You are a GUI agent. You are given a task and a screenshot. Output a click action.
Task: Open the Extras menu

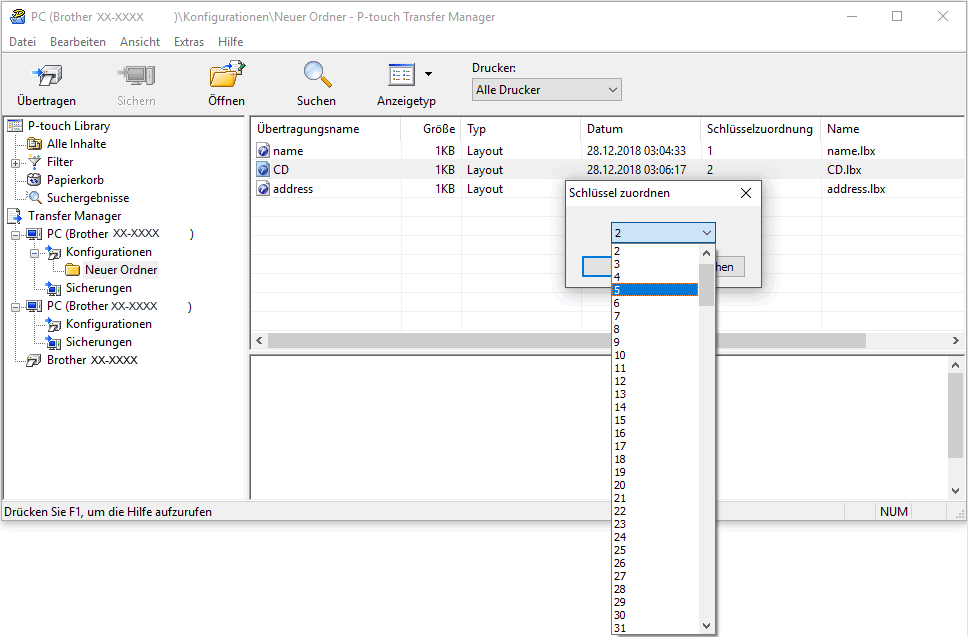[x=189, y=42]
